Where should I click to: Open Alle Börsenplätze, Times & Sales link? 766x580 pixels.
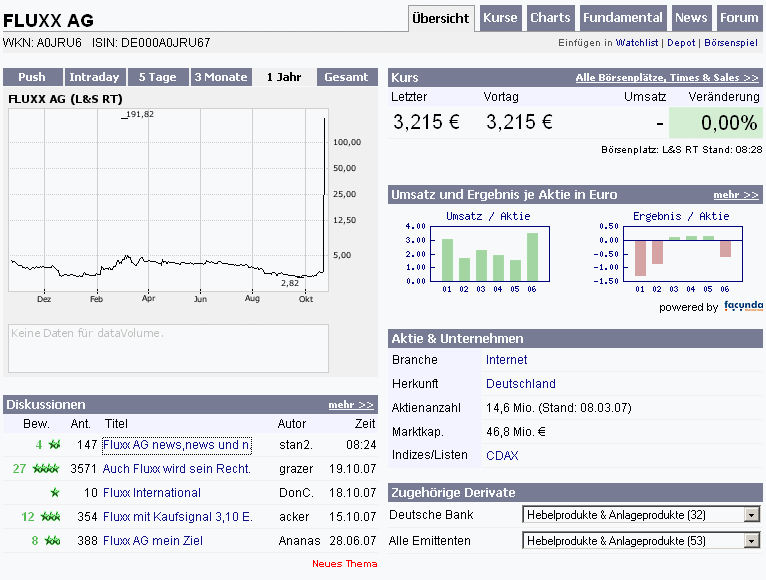coord(667,78)
